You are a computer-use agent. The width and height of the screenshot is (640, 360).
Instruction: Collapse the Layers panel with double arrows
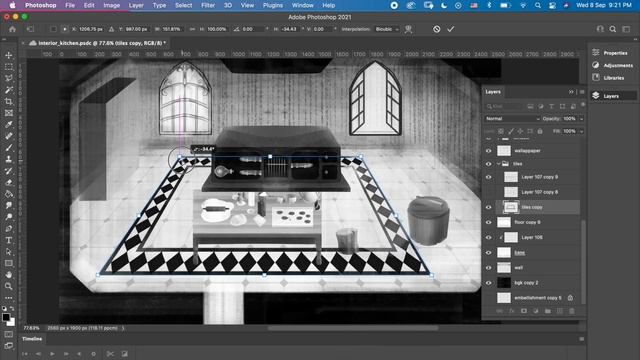[571, 92]
